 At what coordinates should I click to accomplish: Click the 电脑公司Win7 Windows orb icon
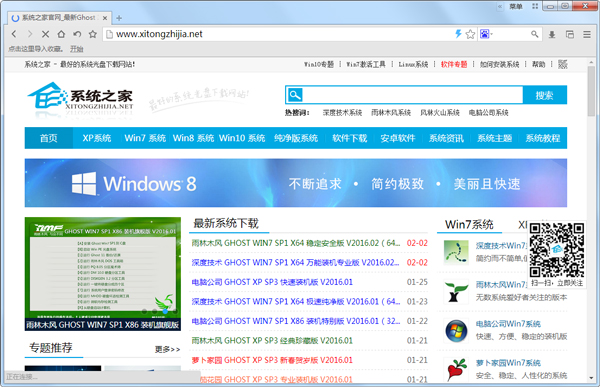coord(456,330)
